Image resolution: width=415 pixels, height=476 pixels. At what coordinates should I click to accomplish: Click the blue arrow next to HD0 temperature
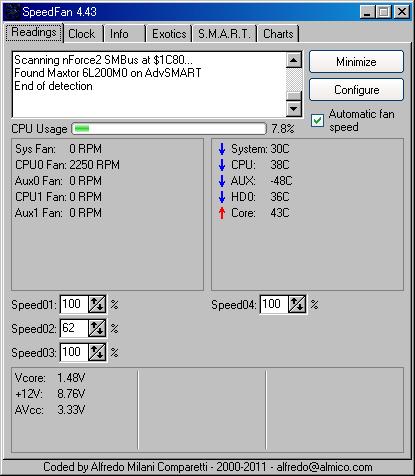point(222,197)
